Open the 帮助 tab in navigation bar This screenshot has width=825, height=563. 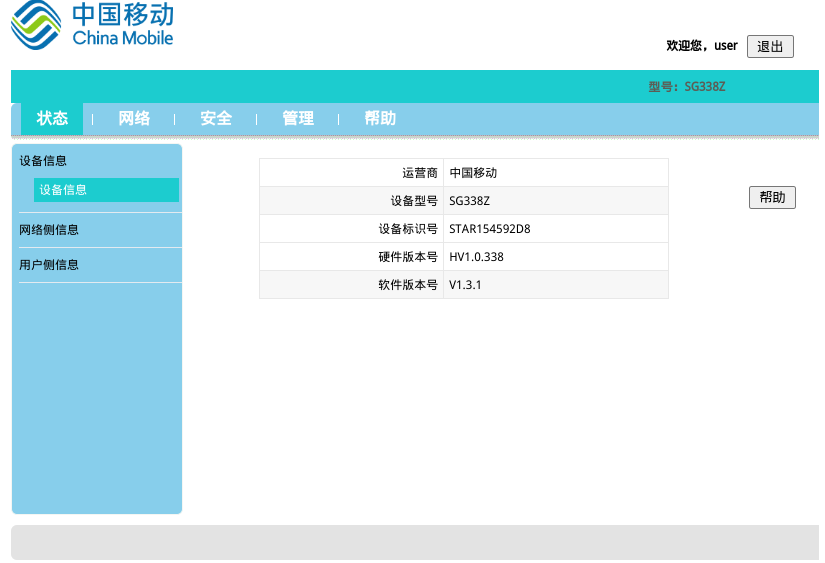[380, 119]
